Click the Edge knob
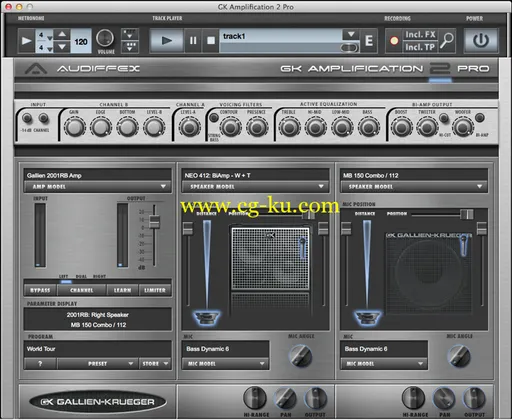Image resolution: width=512 pixels, height=420 pixels. pyautogui.click(x=101, y=127)
